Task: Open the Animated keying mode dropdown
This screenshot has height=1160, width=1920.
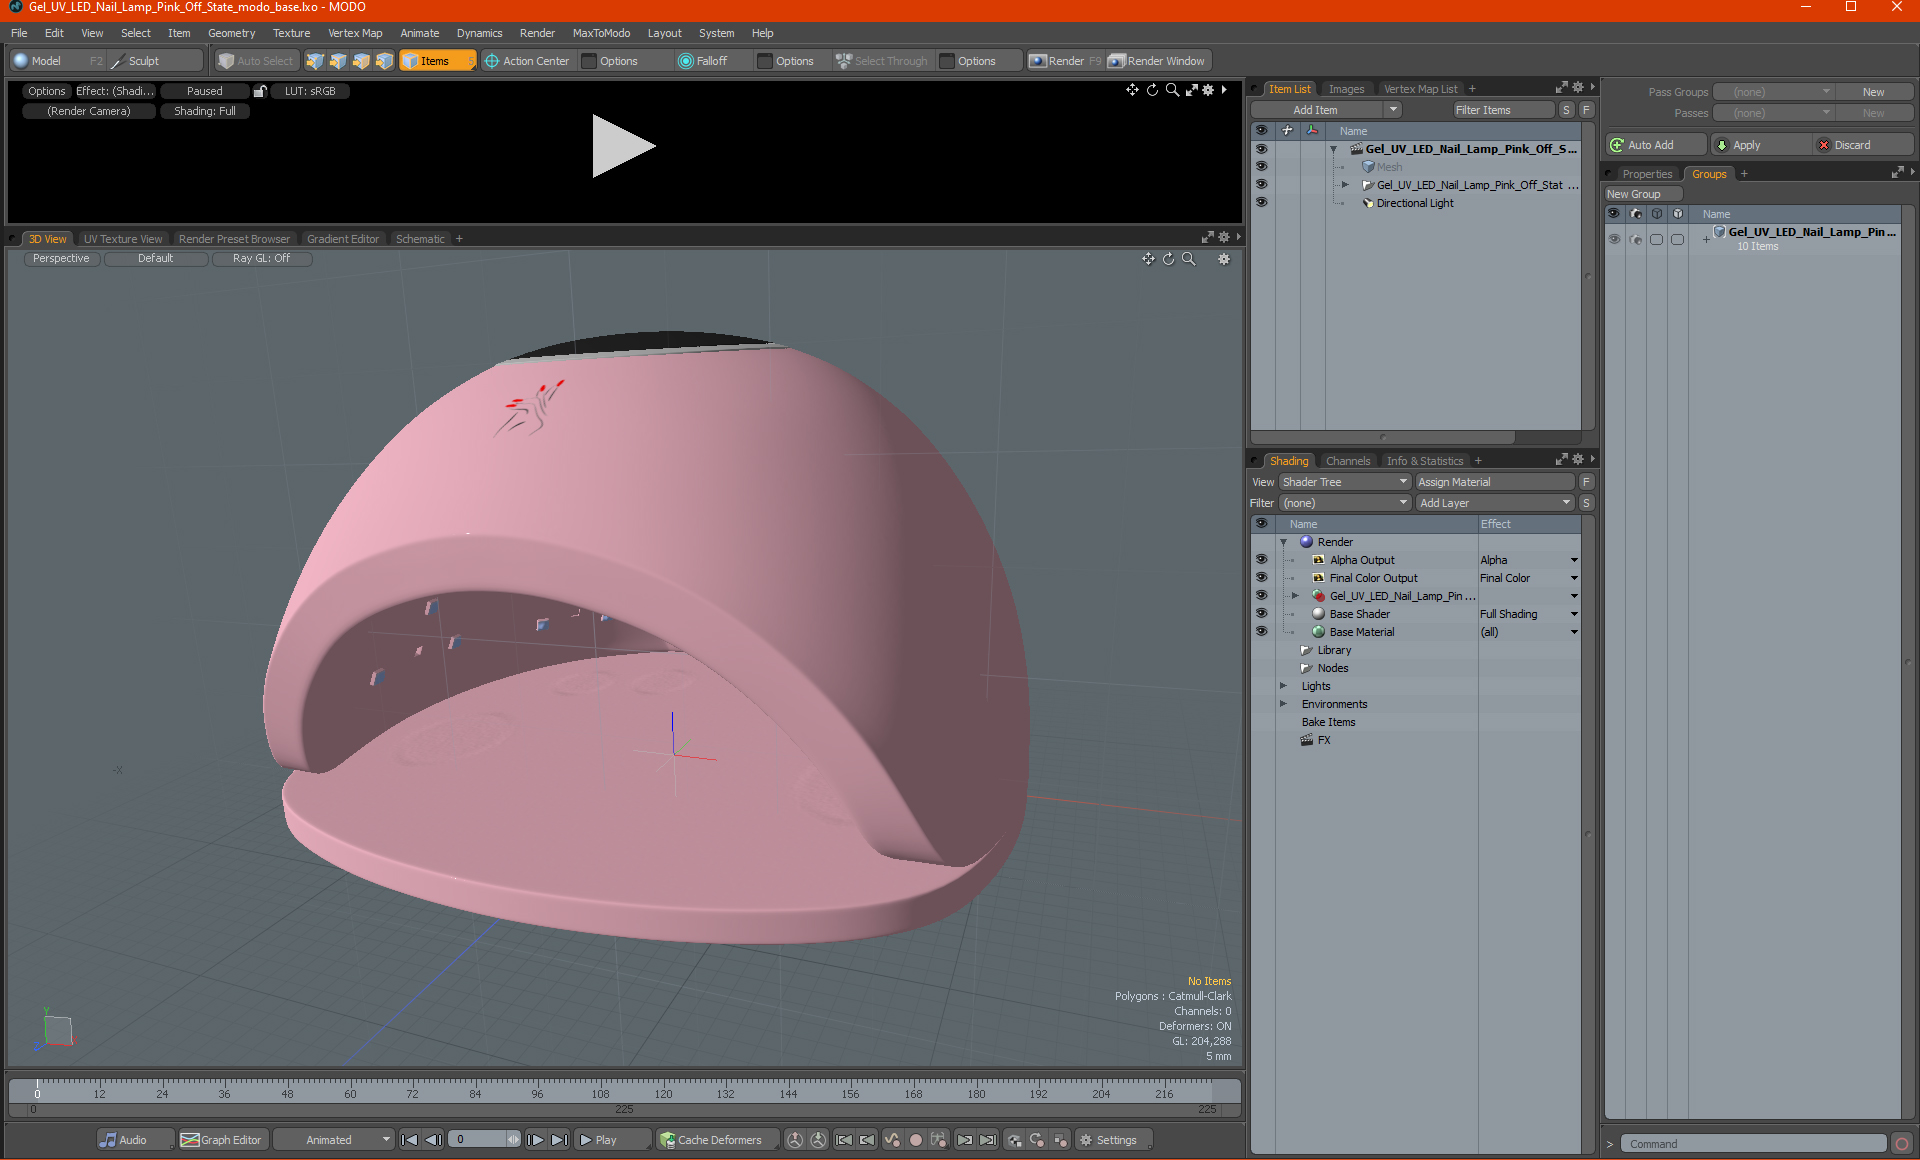Action: [x=333, y=1140]
